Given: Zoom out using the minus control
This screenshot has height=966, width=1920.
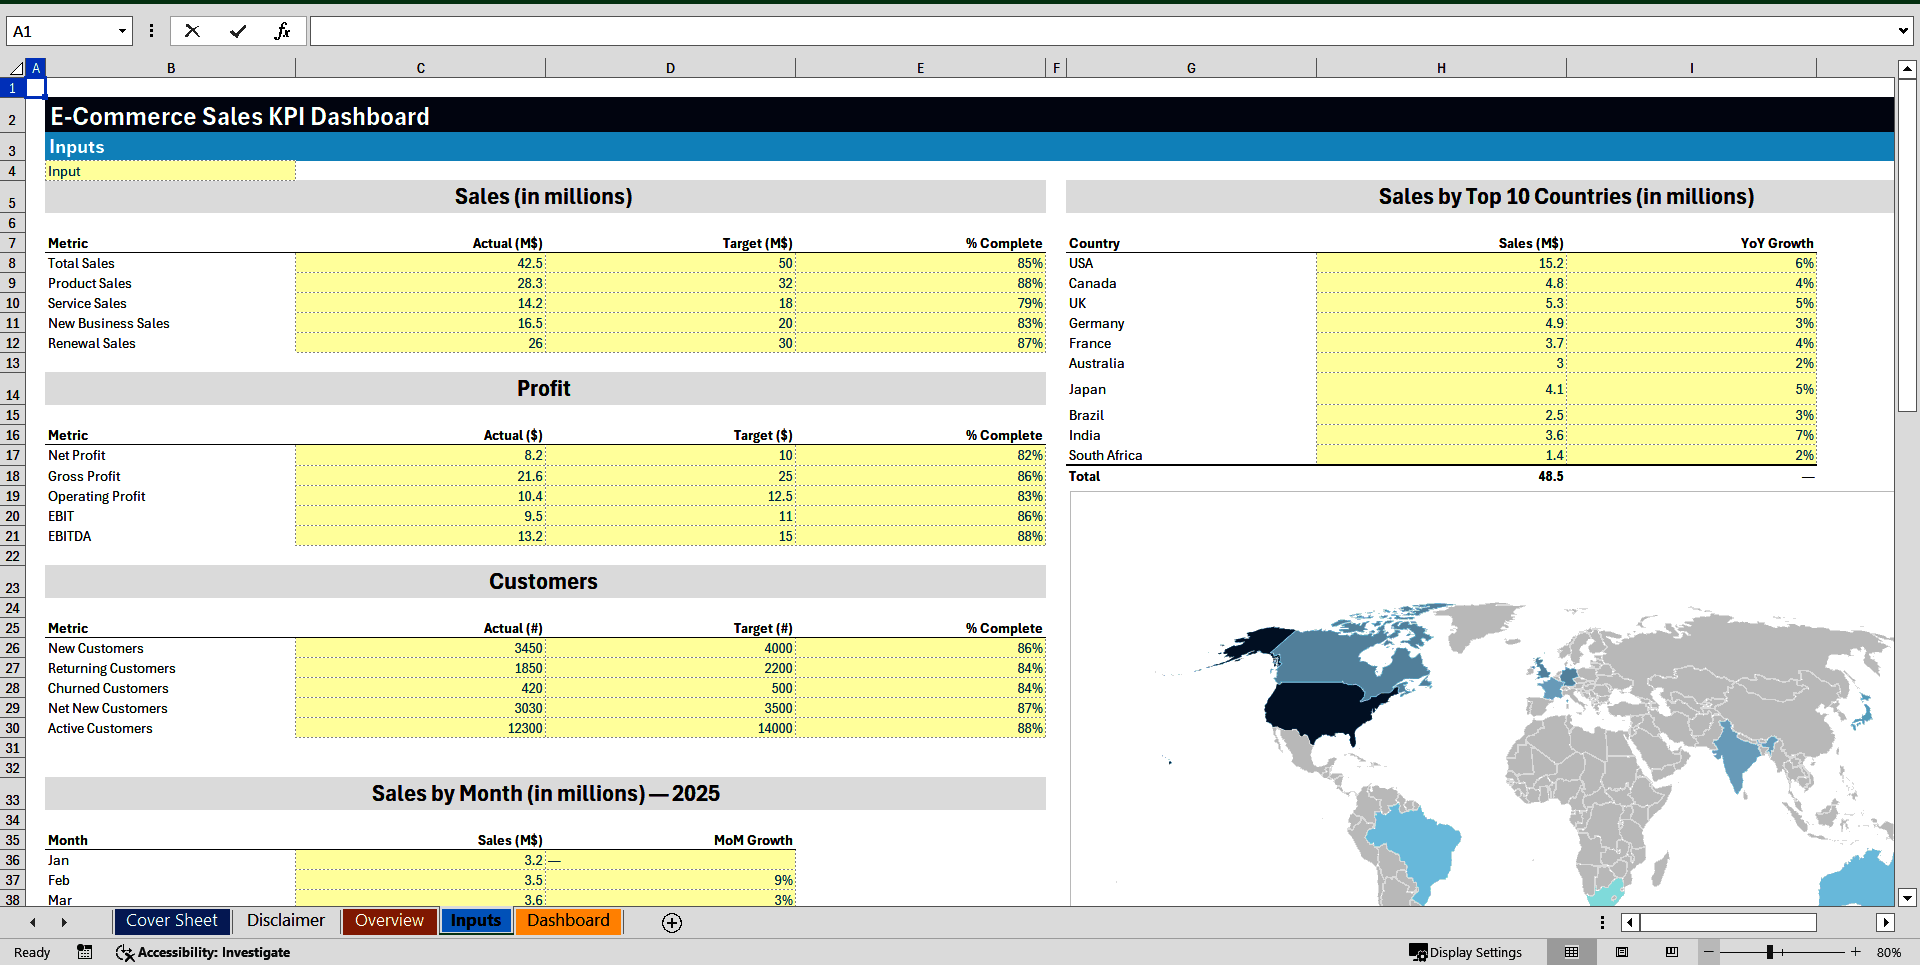Looking at the screenshot, I should click(1710, 952).
